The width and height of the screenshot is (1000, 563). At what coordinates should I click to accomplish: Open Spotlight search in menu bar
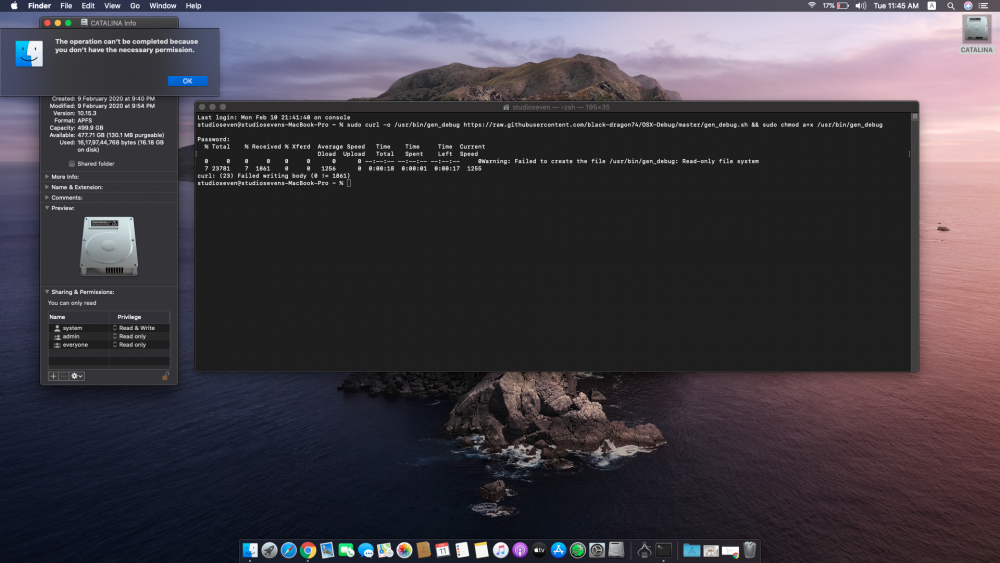[950, 6]
